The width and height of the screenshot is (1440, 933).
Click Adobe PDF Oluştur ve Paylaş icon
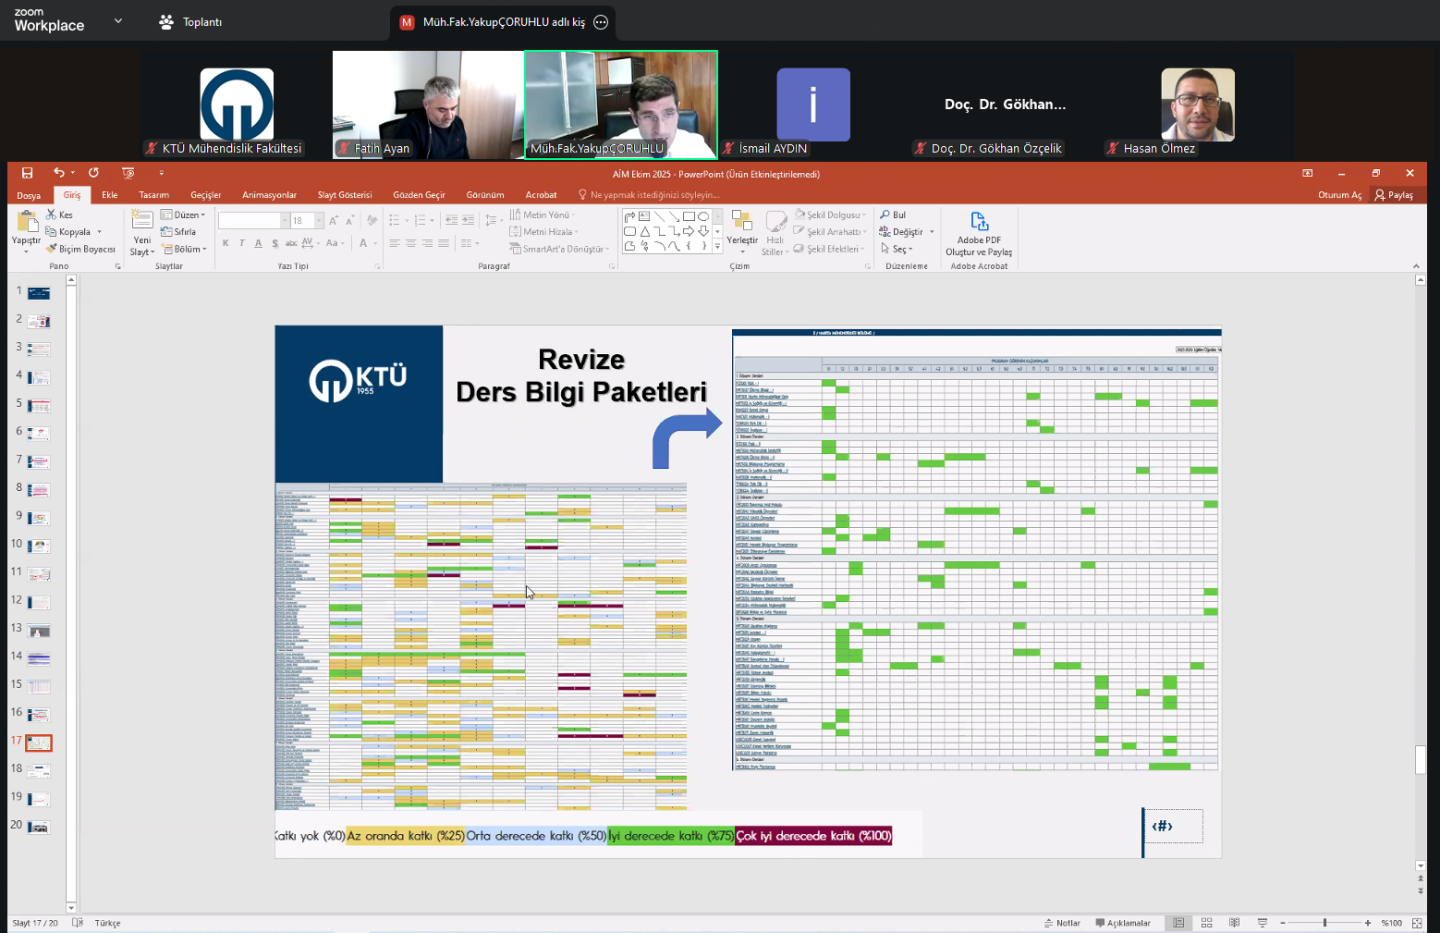point(979,223)
